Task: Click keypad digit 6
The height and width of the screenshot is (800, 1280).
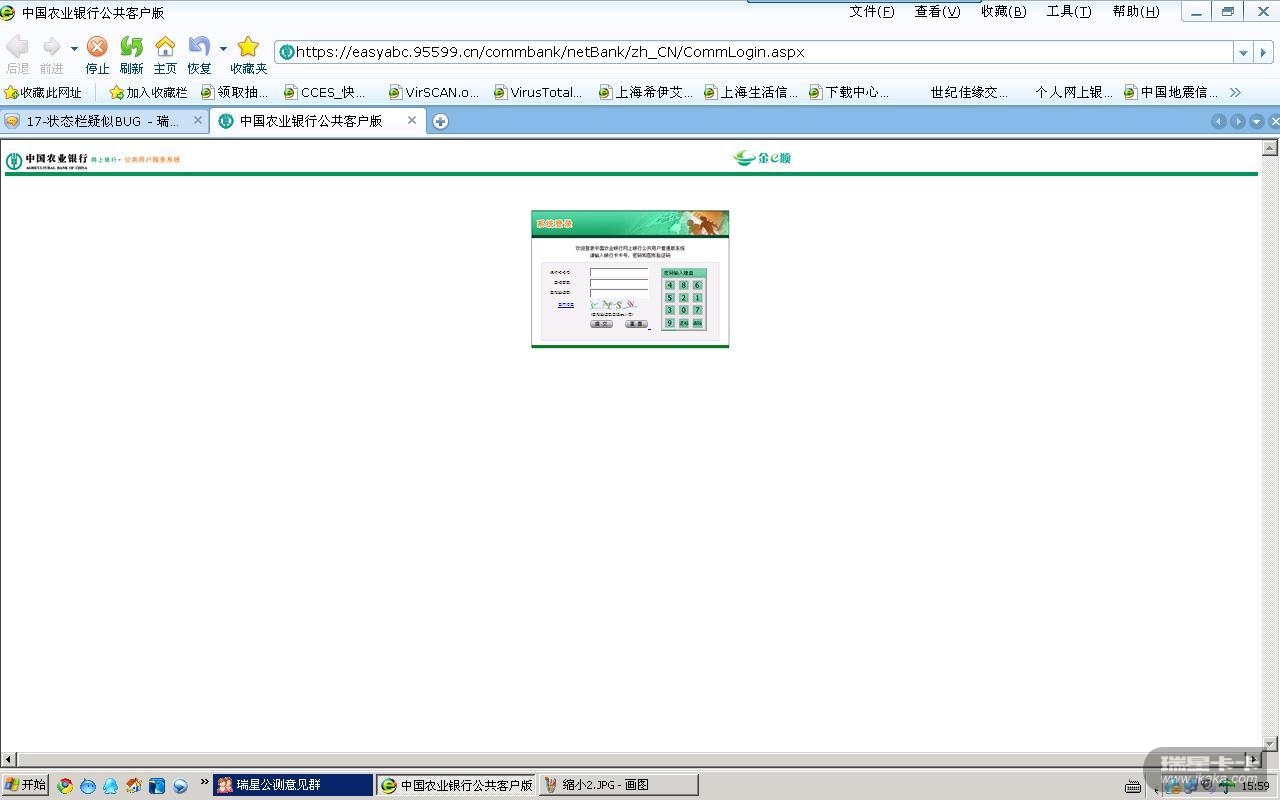Action: click(x=698, y=285)
